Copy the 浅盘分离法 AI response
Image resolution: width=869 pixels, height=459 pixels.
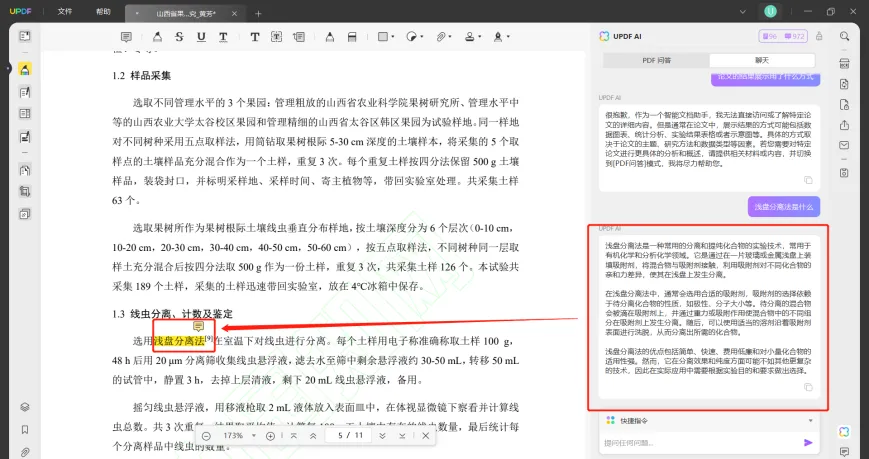point(808,387)
